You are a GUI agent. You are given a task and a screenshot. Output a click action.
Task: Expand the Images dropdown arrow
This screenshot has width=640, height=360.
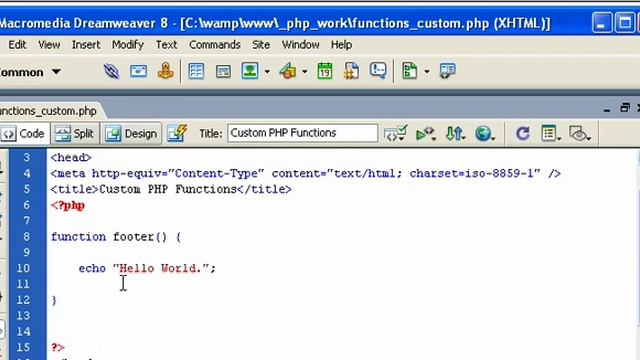tap(267, 72)
